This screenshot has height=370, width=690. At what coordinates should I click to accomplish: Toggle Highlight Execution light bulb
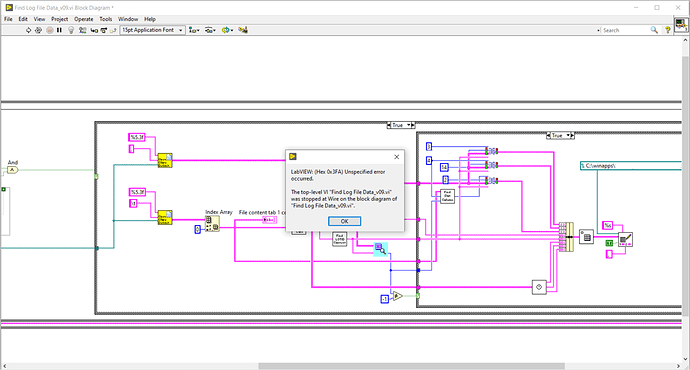pyautogui.click(x=71, y=30)
